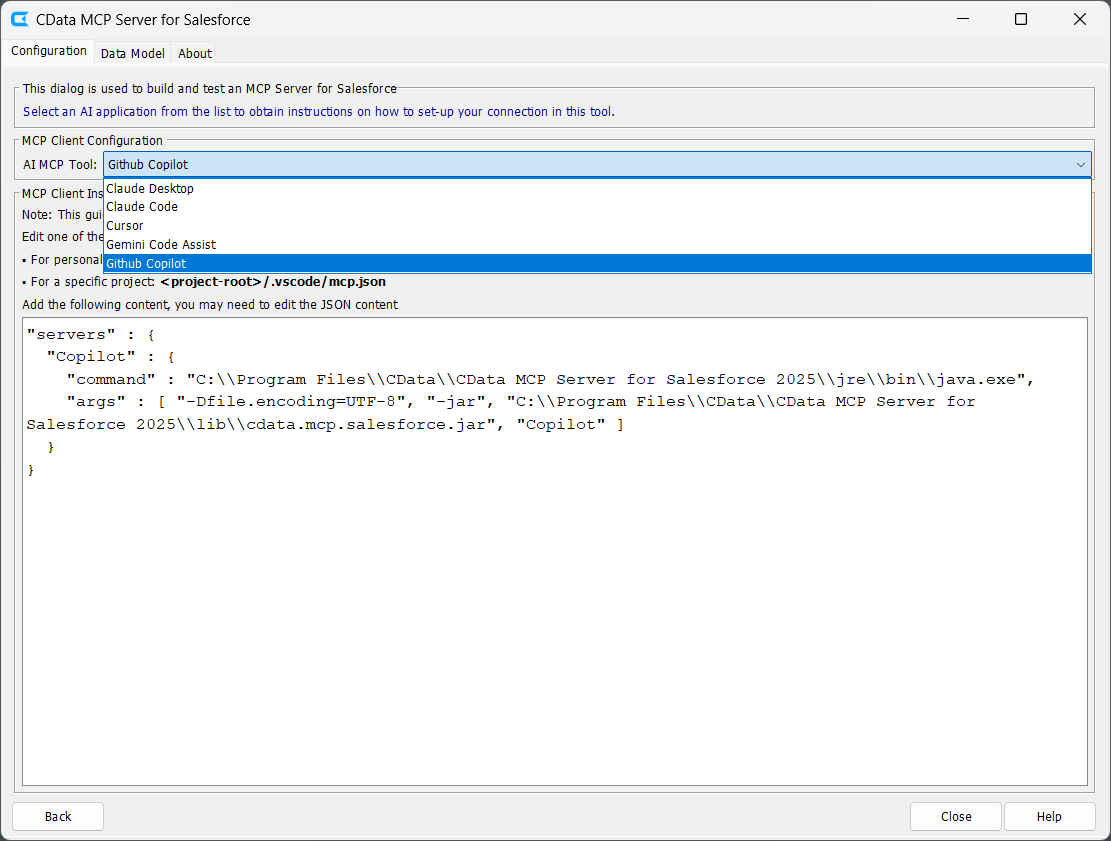This screenshot has width=1111, height=841.
Task: Open the Data Model tab
Action: coord(133,53)
